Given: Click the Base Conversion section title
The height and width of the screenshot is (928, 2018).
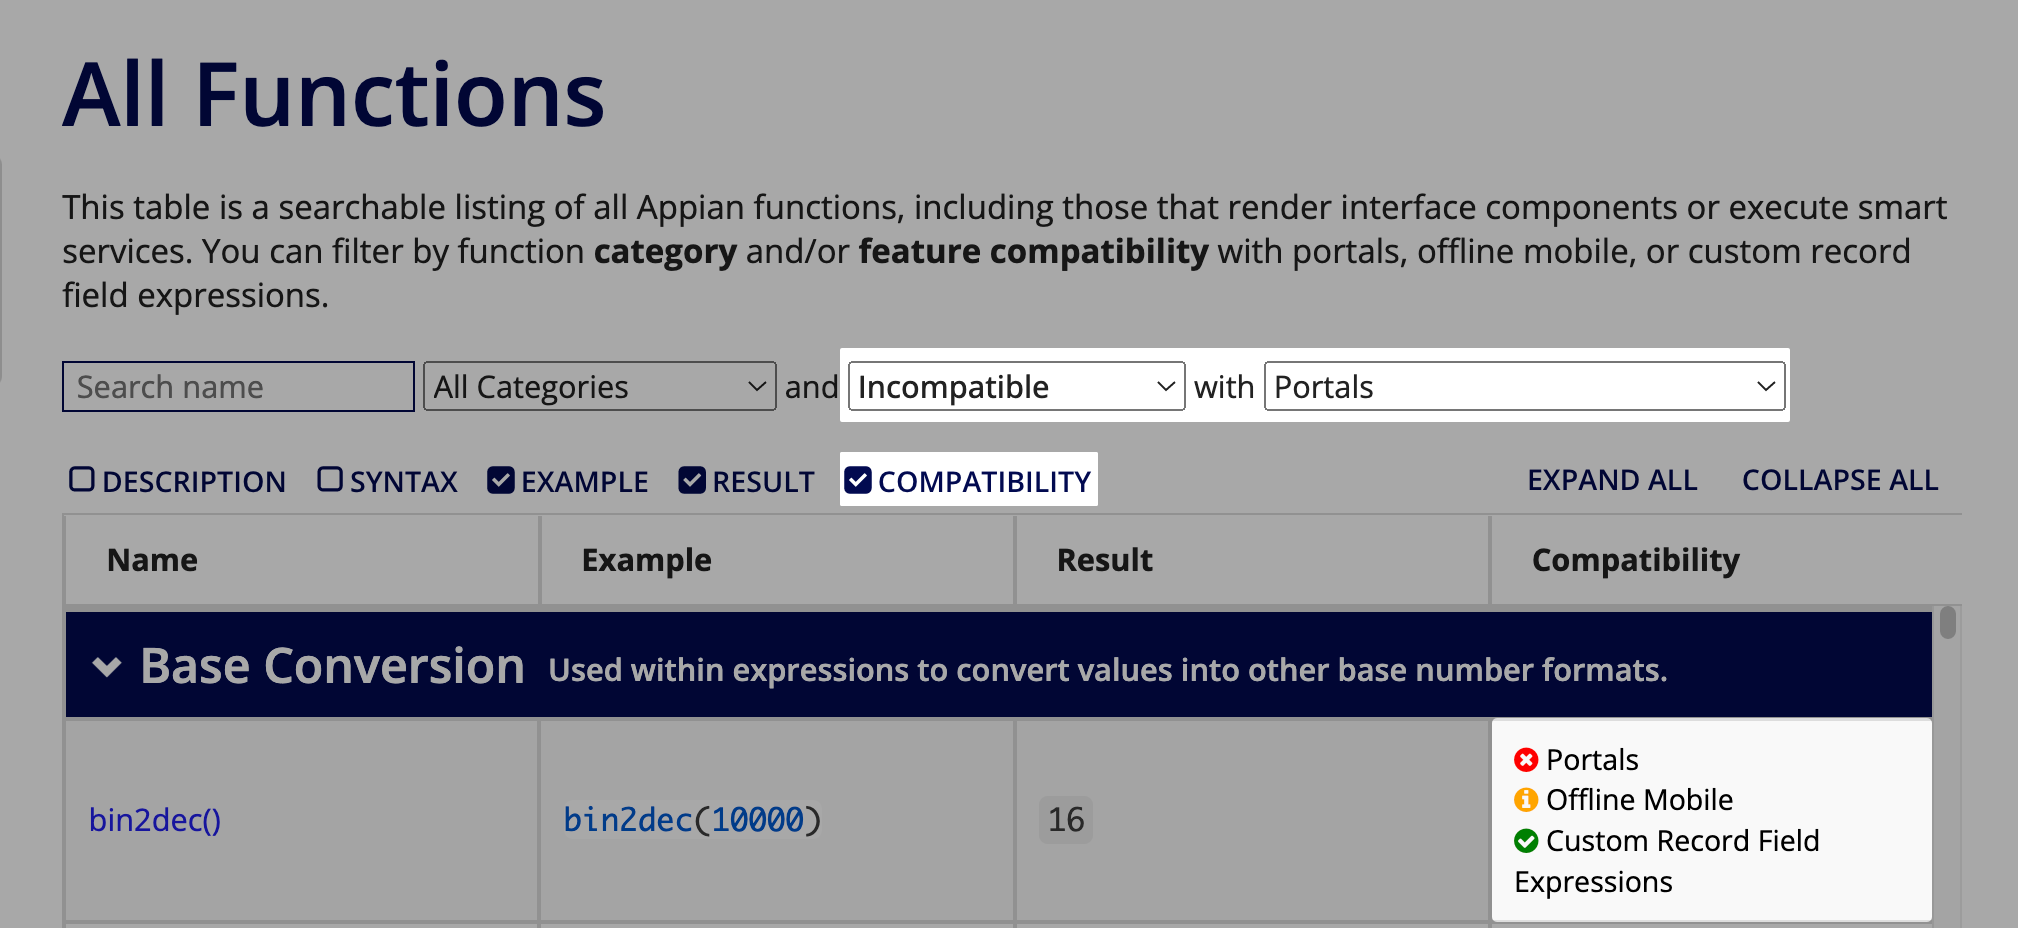Looking at the screenshot, I should [332, 666].
